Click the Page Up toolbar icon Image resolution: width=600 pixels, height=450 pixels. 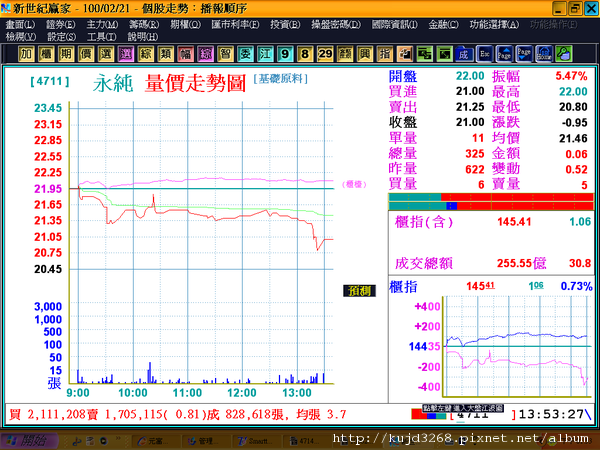(504, 54)
